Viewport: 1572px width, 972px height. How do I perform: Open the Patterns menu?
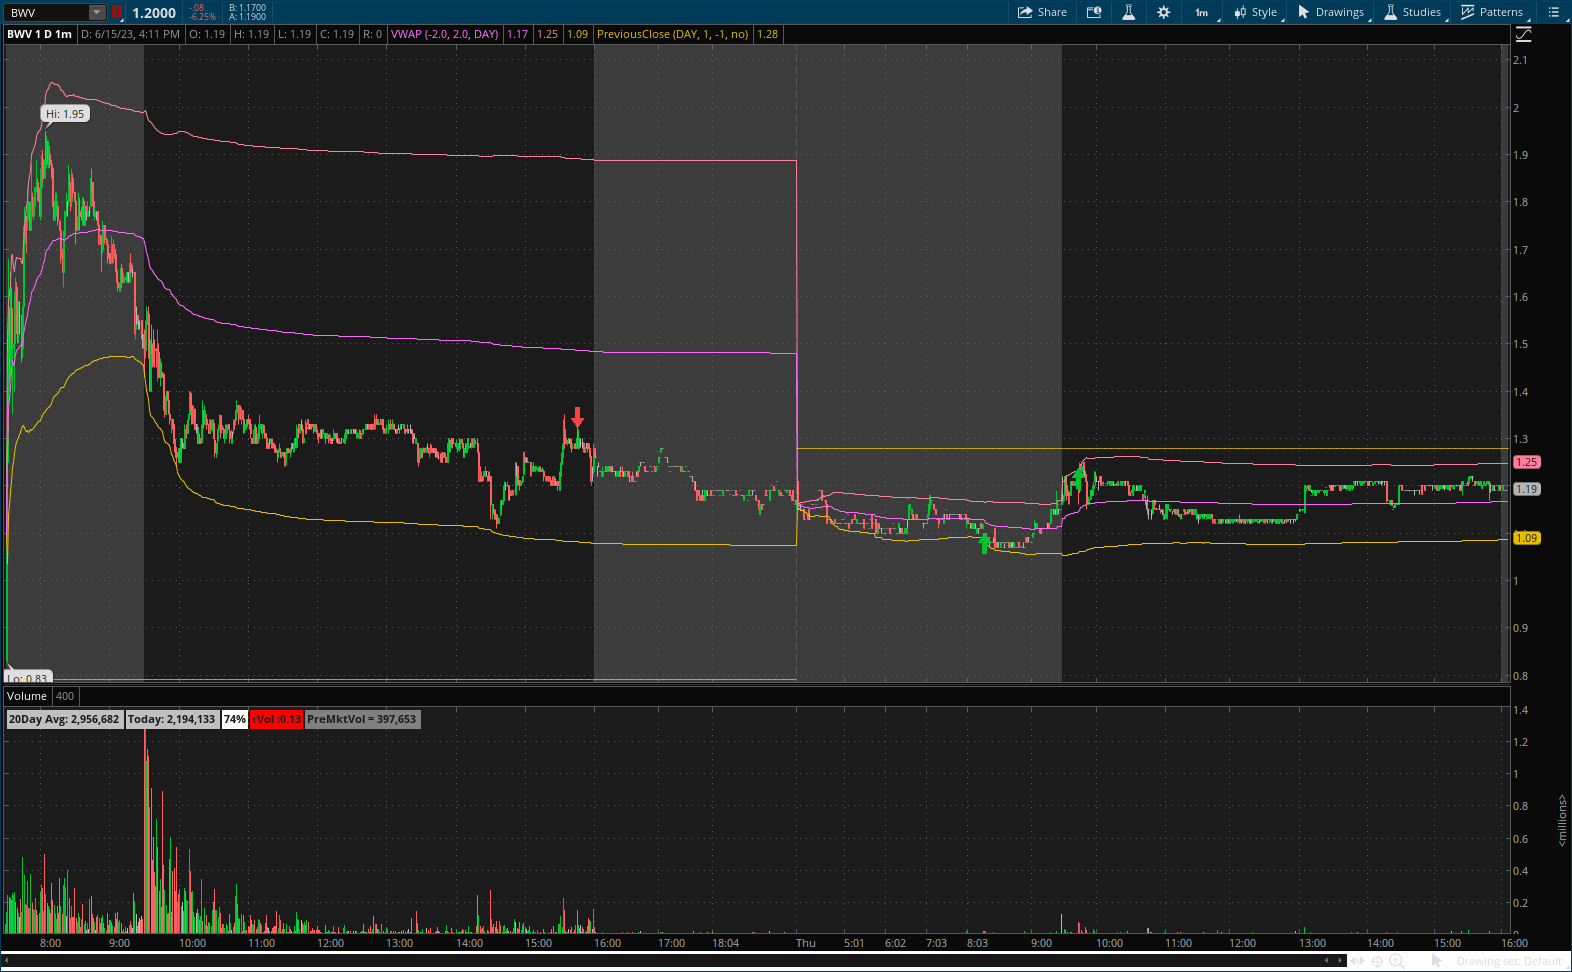(x=1493, y=12)
